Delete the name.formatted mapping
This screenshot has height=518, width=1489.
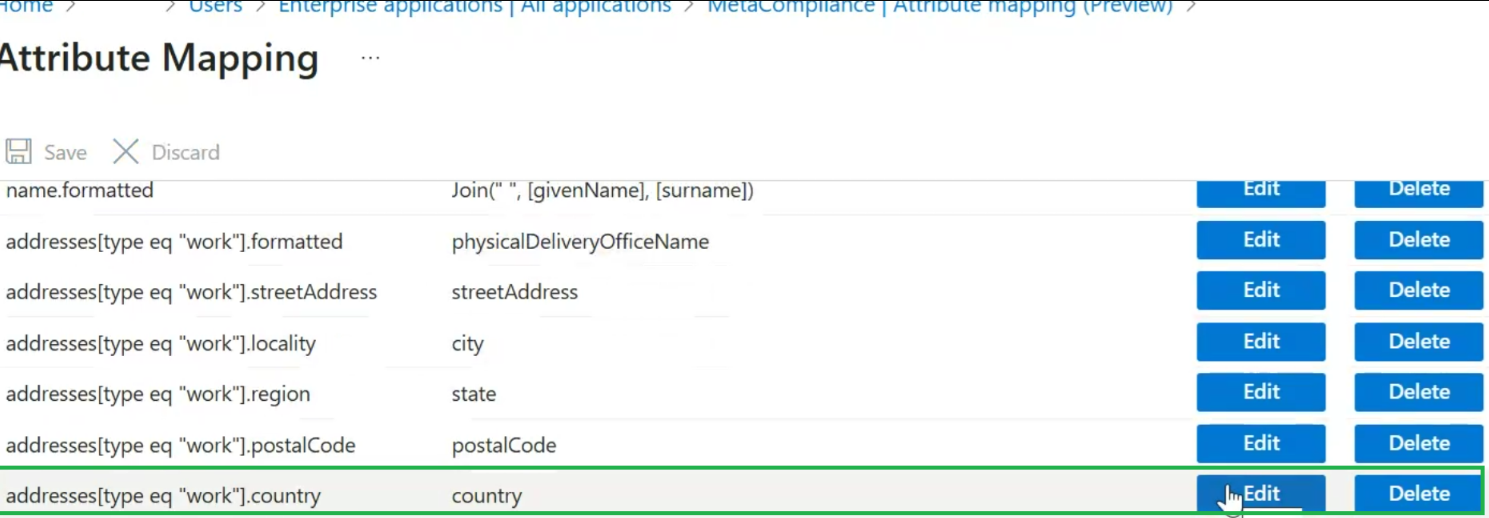pos(1419,192)
